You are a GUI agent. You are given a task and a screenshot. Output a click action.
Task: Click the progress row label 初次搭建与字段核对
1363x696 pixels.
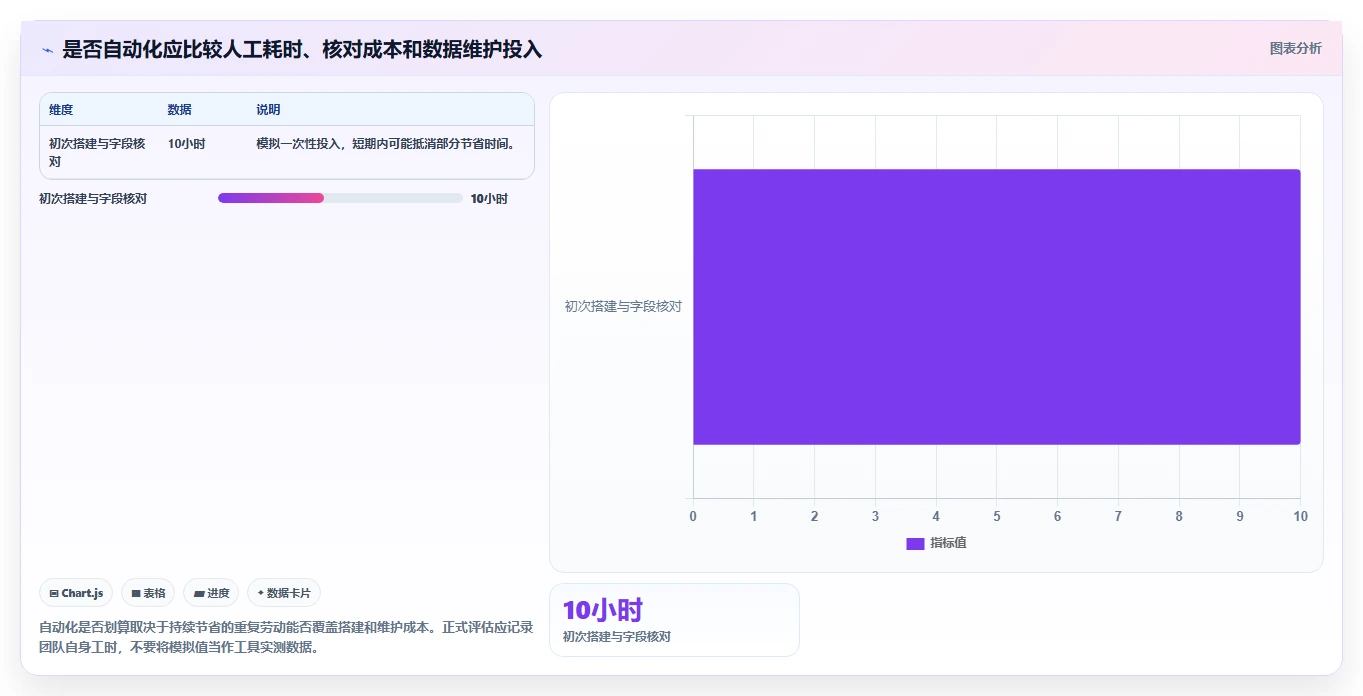[x=93, y=199]
